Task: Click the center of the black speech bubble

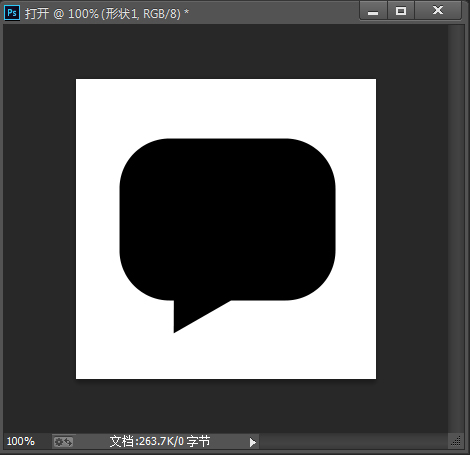Action: click(227, 219)
